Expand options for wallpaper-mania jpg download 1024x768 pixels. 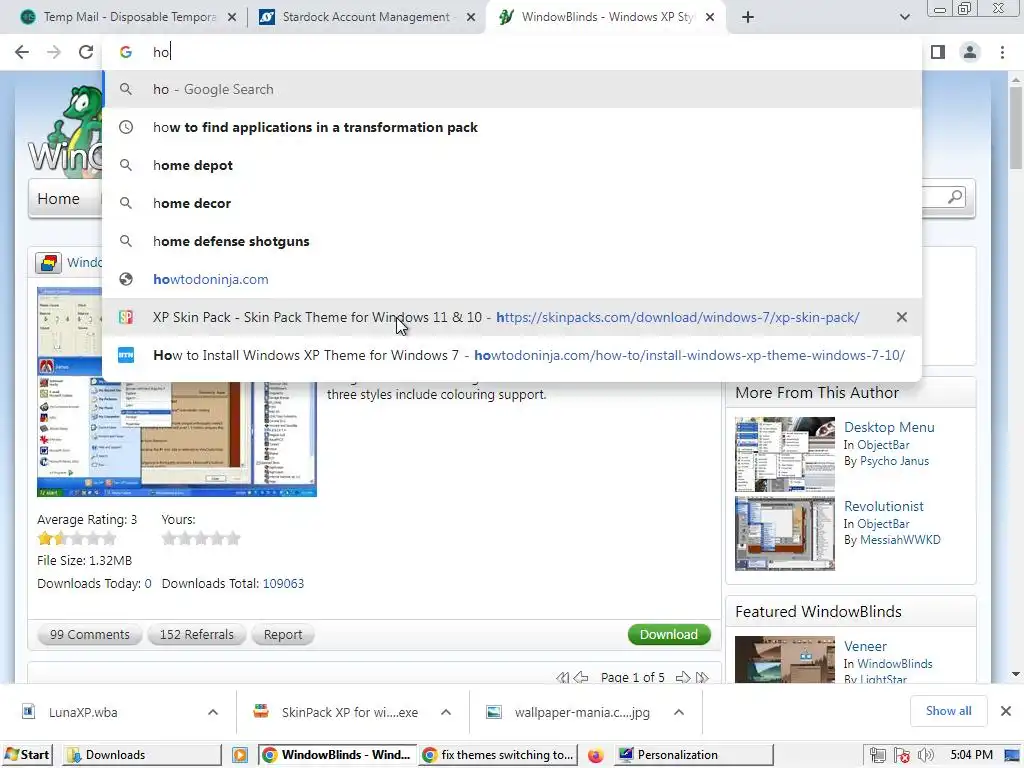(679, 712)
